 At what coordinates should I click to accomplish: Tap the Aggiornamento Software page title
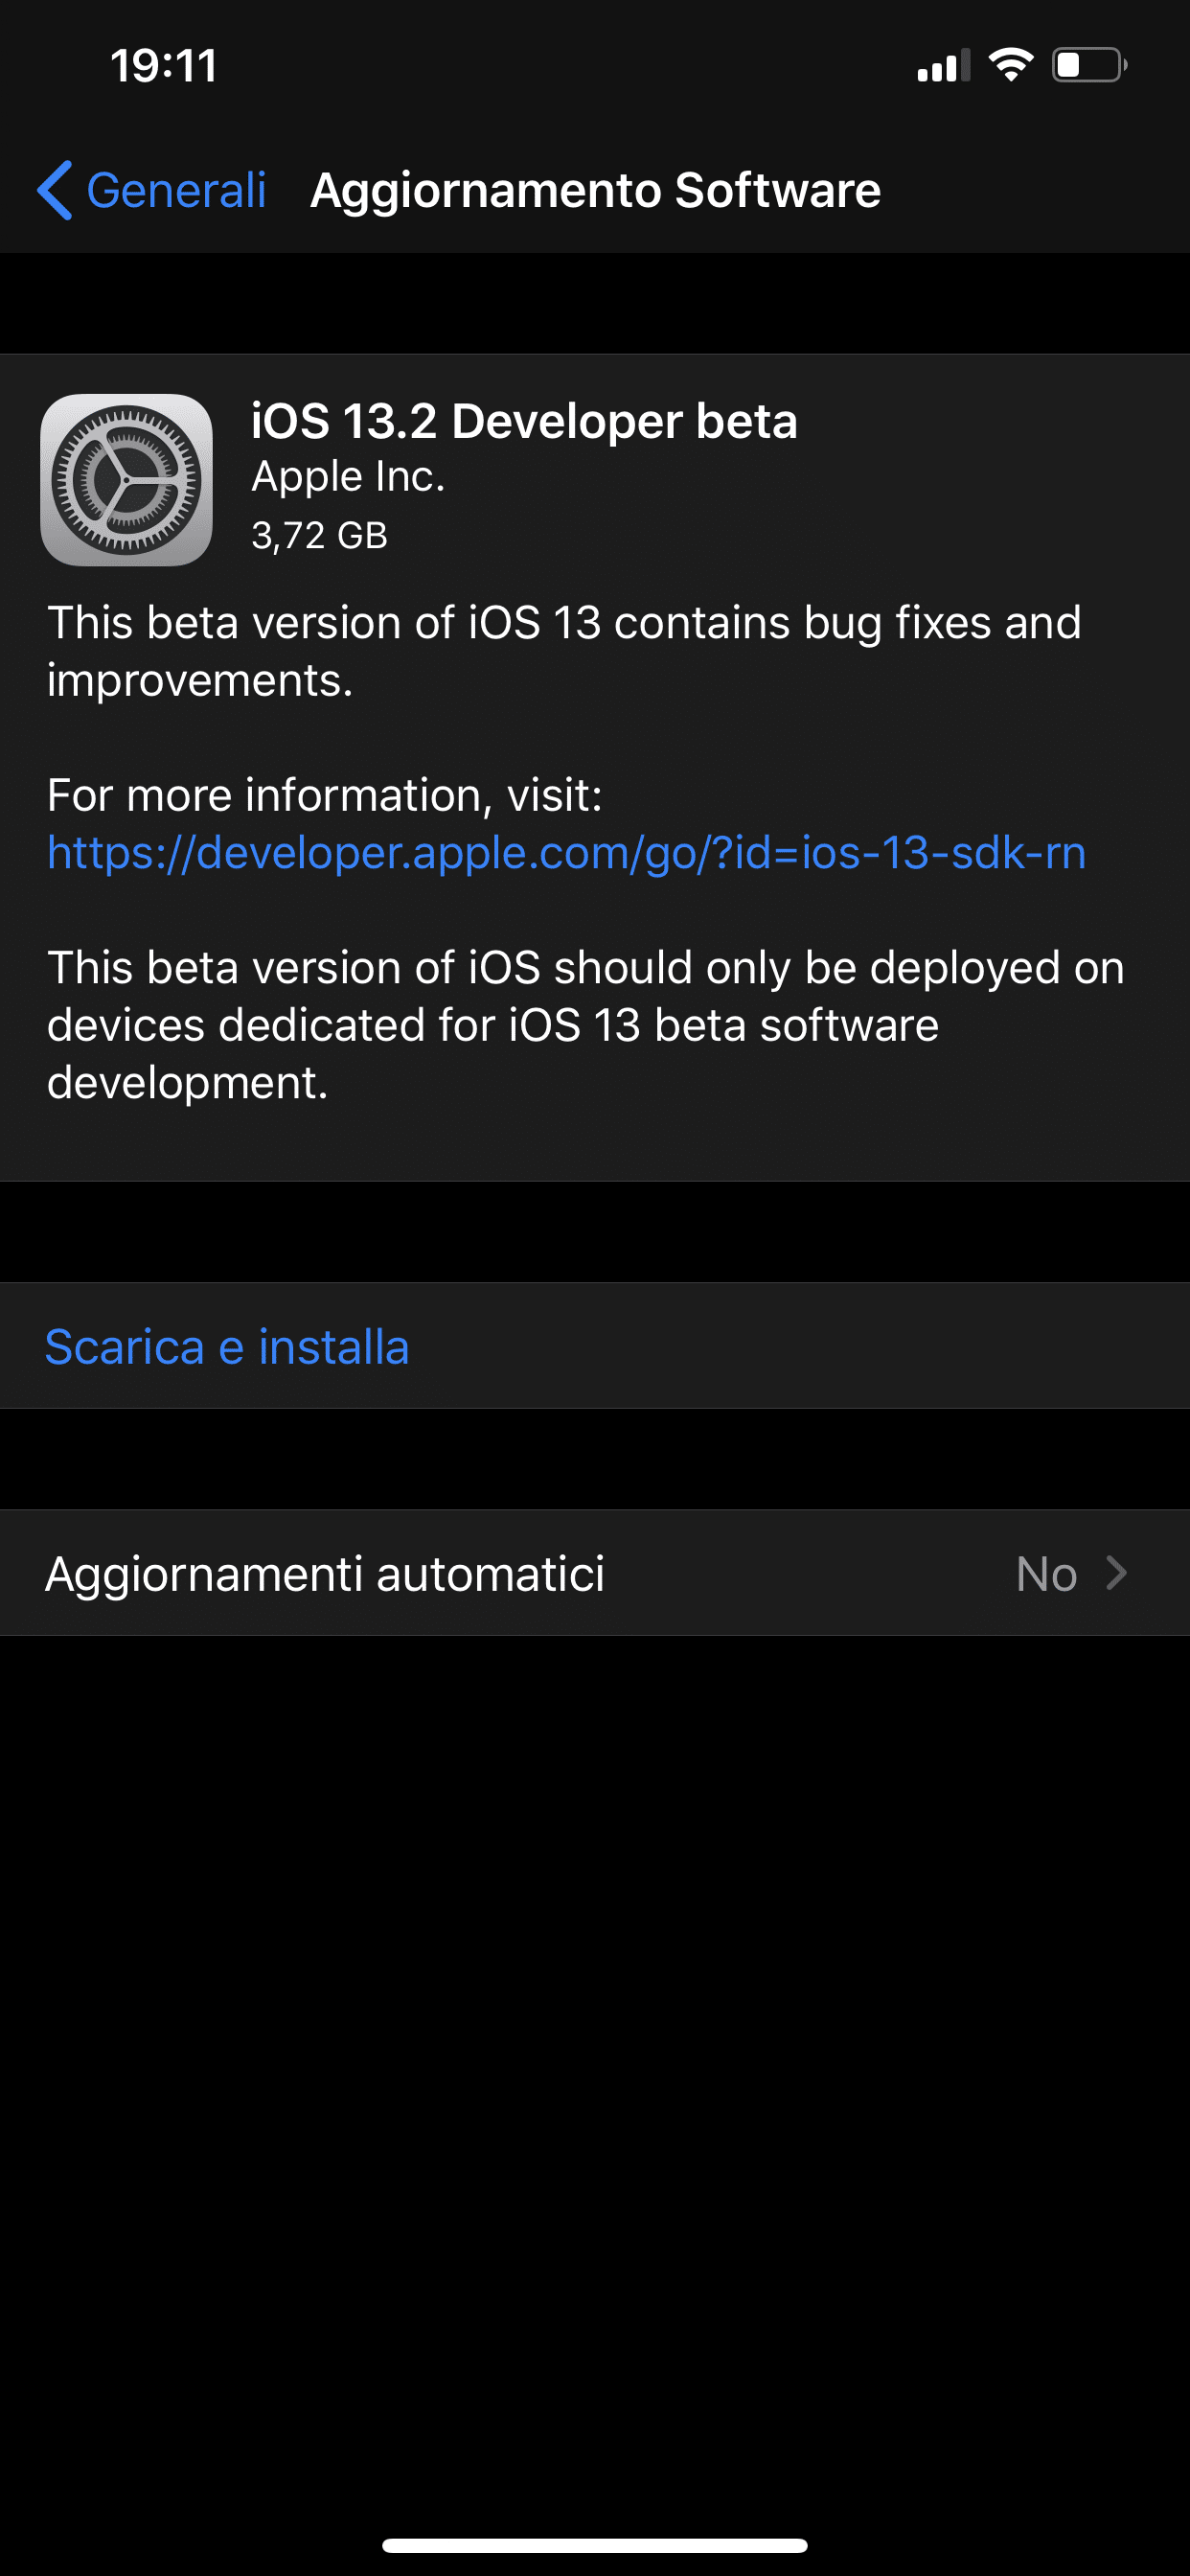(x=596, y=190)
